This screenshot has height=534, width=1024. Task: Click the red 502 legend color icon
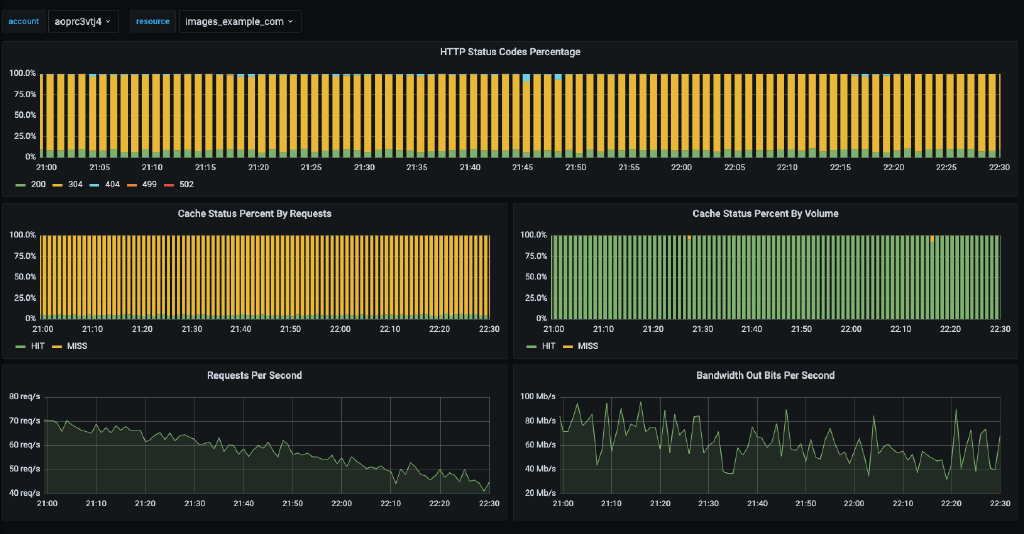click(x=167, y=185)
